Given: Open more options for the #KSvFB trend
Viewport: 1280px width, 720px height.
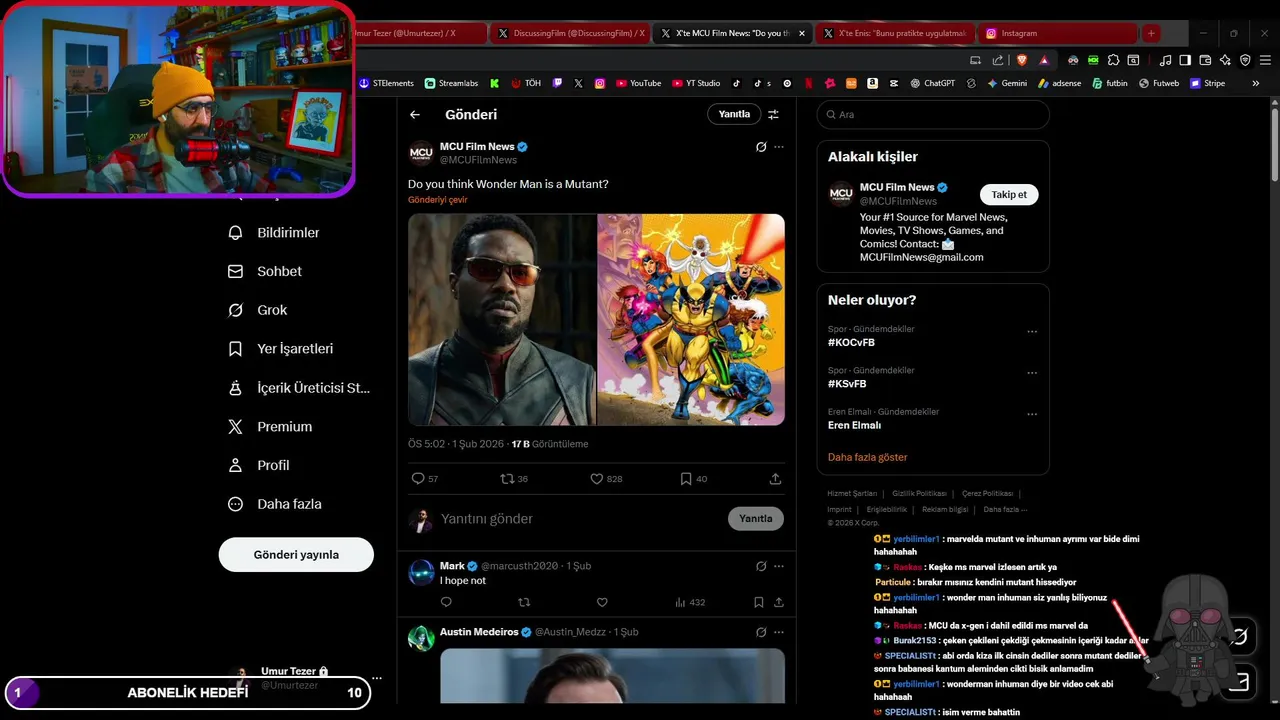Looking at the screenshot, I should pos(1032,373).
